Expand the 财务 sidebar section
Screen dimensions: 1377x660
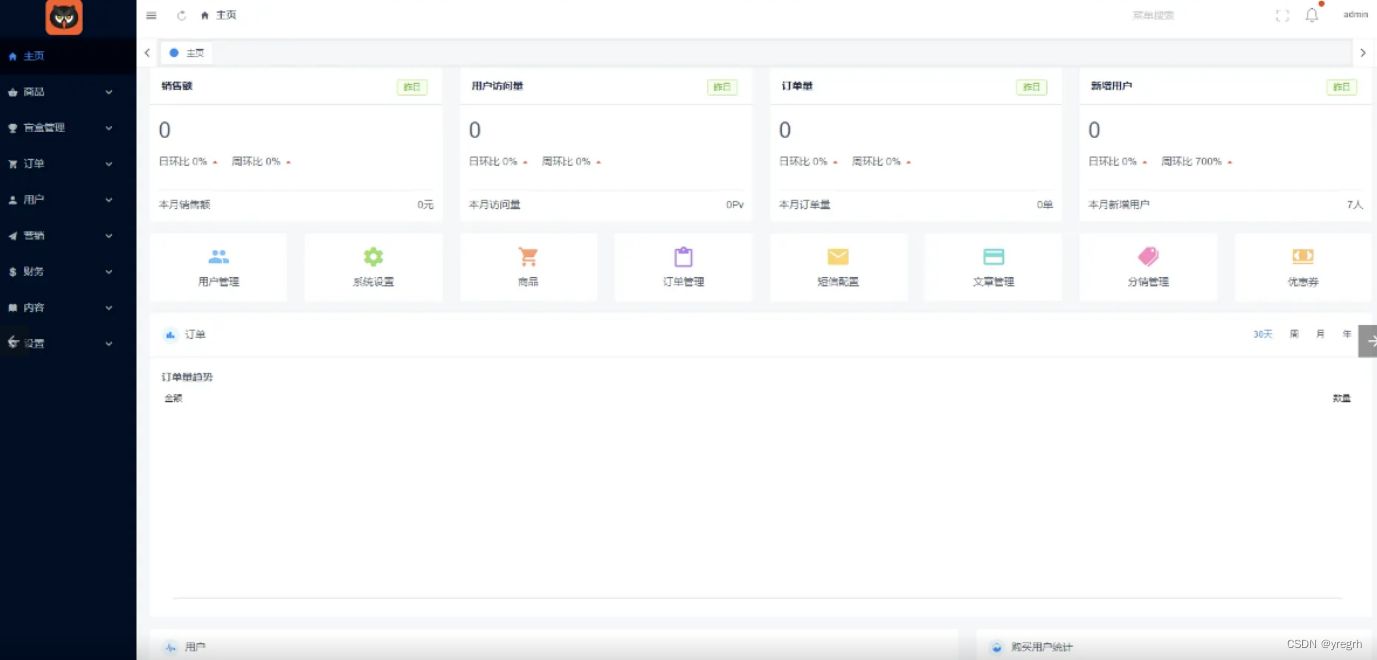(65, 271)
